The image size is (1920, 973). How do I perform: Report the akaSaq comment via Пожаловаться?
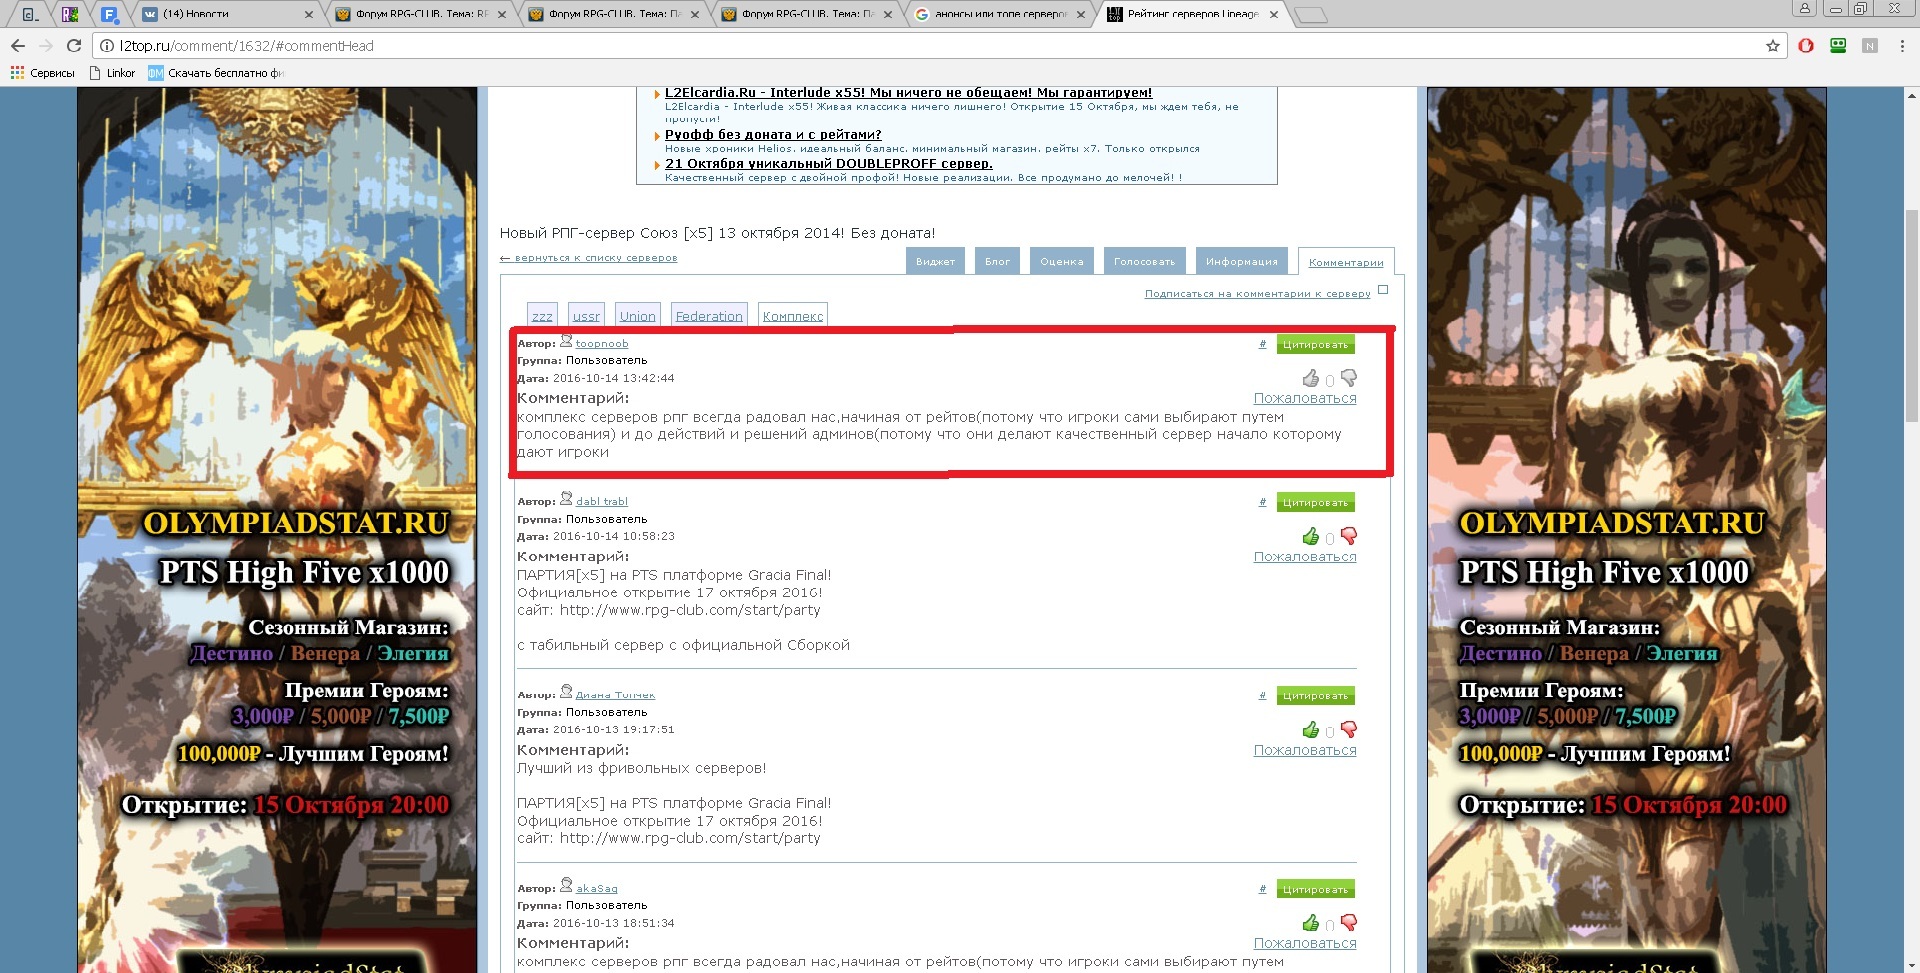click(1305, 943)
